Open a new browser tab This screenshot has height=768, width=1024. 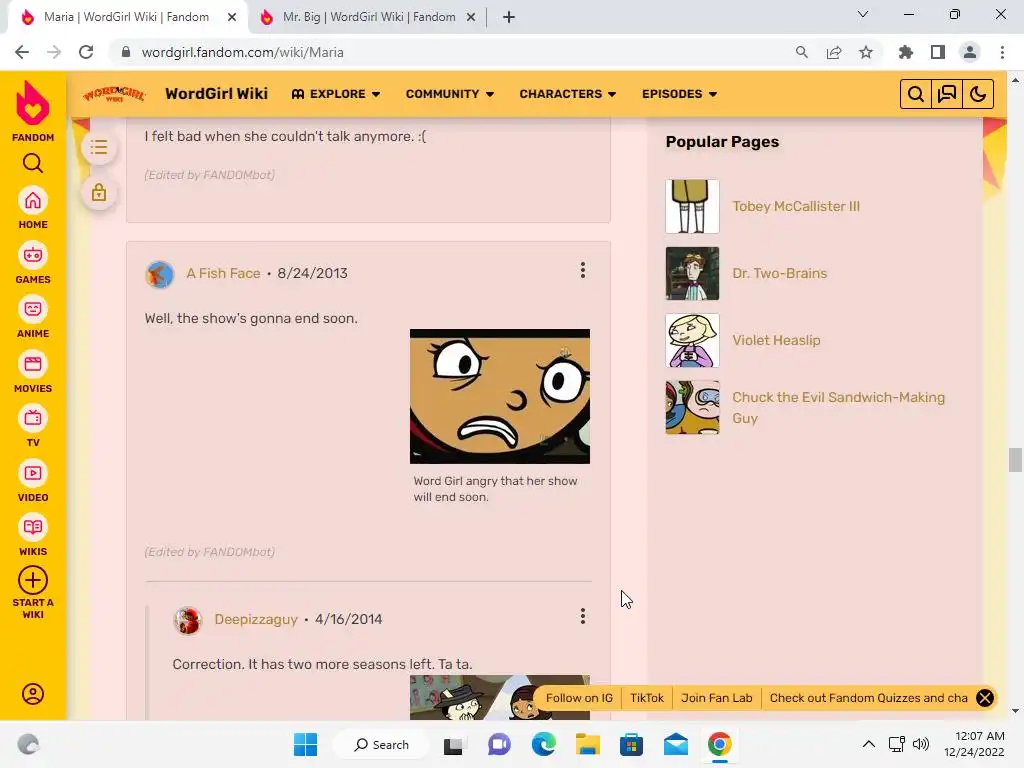(509, 17)
